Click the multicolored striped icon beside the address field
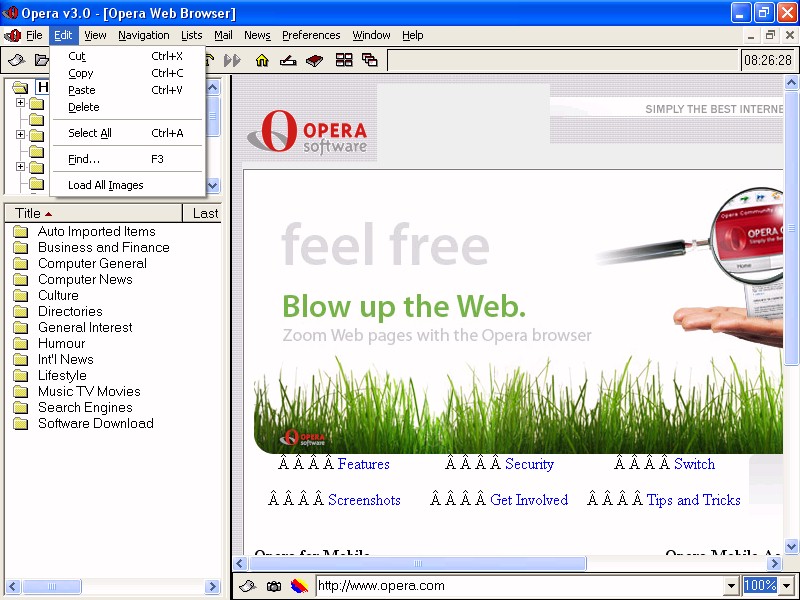The width and height of the screenshot is (800, 600). [x=299, y=586]
